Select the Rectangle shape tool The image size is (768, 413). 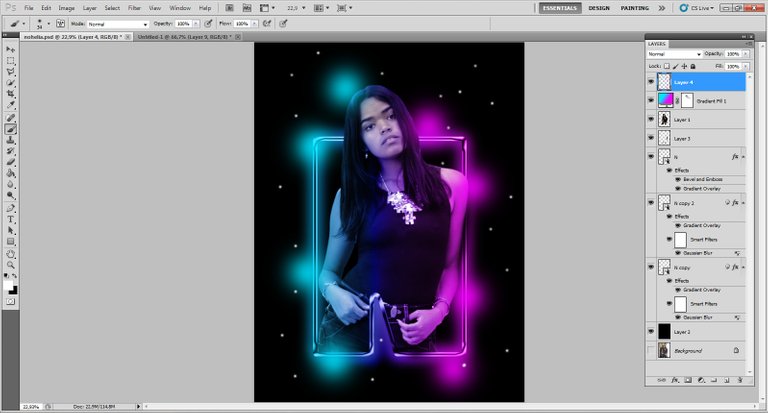coord(10,242)
